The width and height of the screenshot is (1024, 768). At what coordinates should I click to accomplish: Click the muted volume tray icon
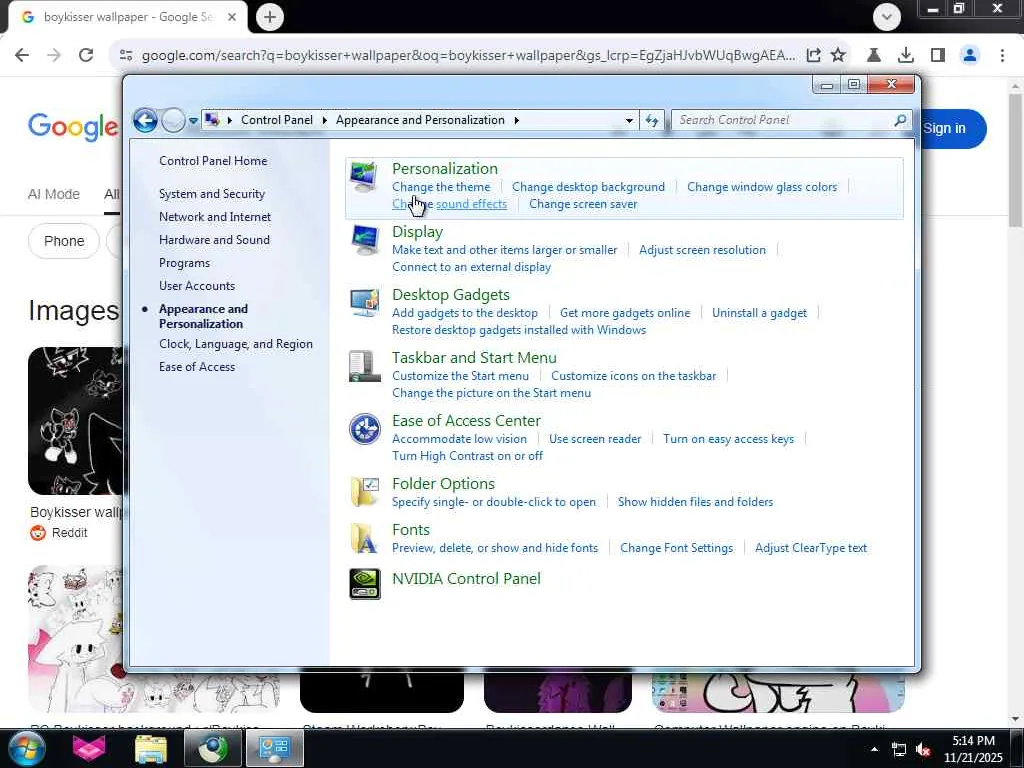[x=923, y=750]
